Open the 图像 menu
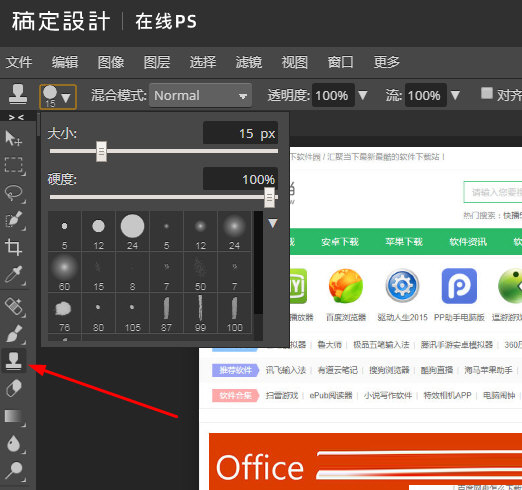Image resolution: width=522 pixels, height=490 pixels. tap(111, 62)
